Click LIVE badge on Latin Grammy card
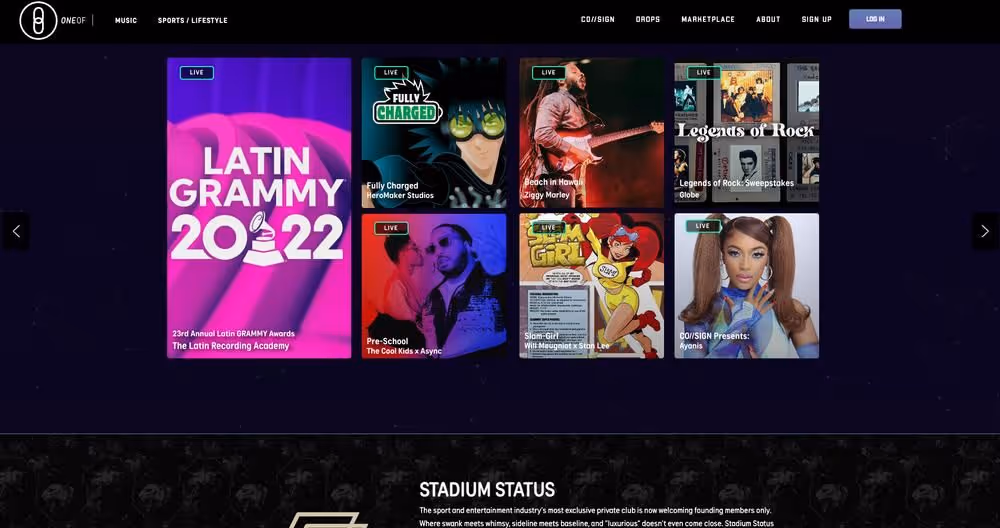Viewport: 1000px width, 528px height. tap(196, 73)
